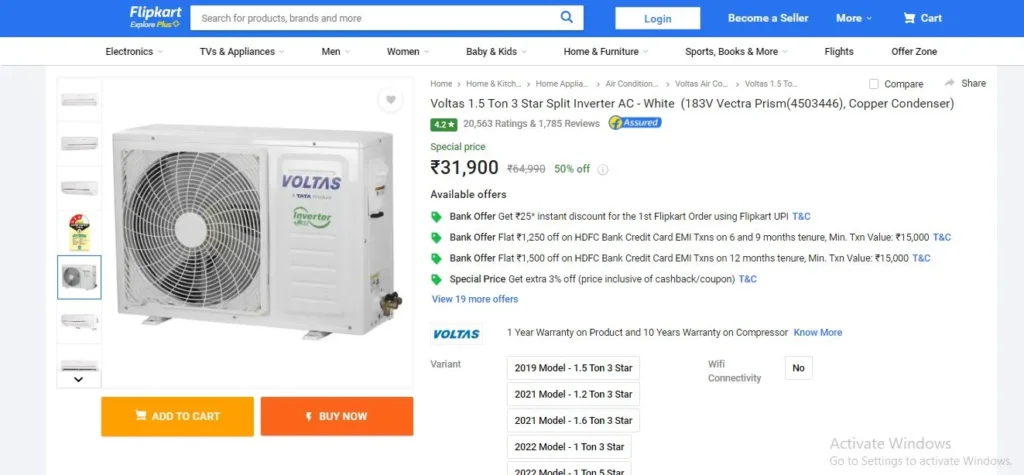Click the Voltas brand logo
The width and height of the screenshot is (1024, 475).
pos(456,334)
